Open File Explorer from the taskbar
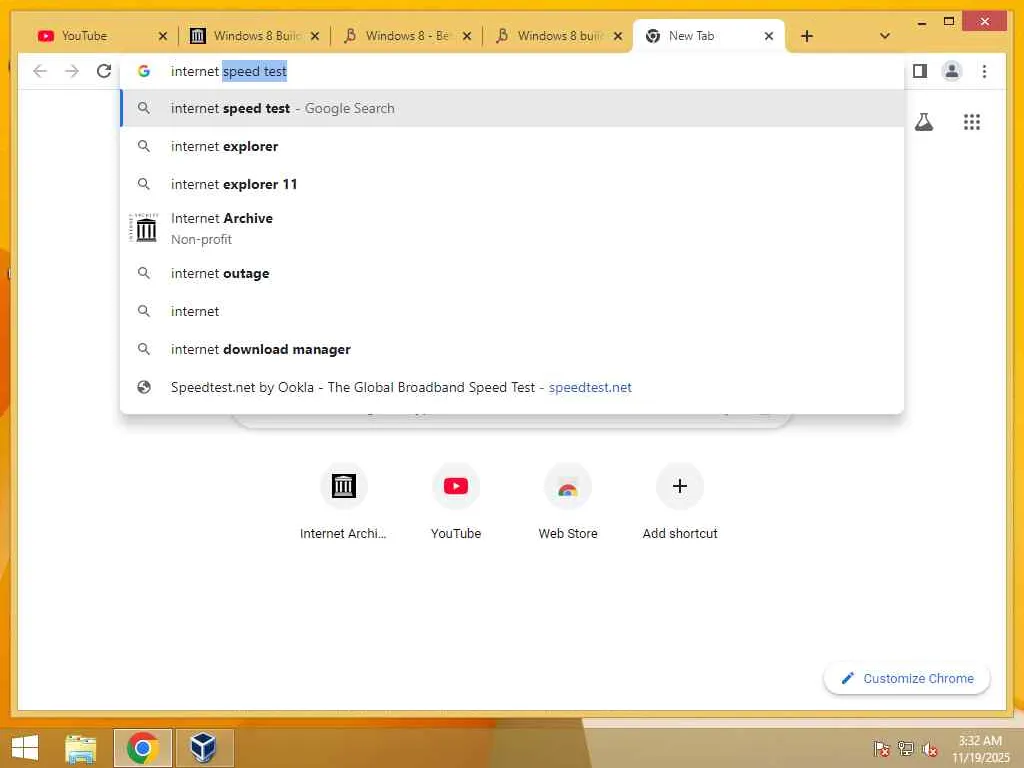Screen dimensions: 1024x768 pos(81,748)
